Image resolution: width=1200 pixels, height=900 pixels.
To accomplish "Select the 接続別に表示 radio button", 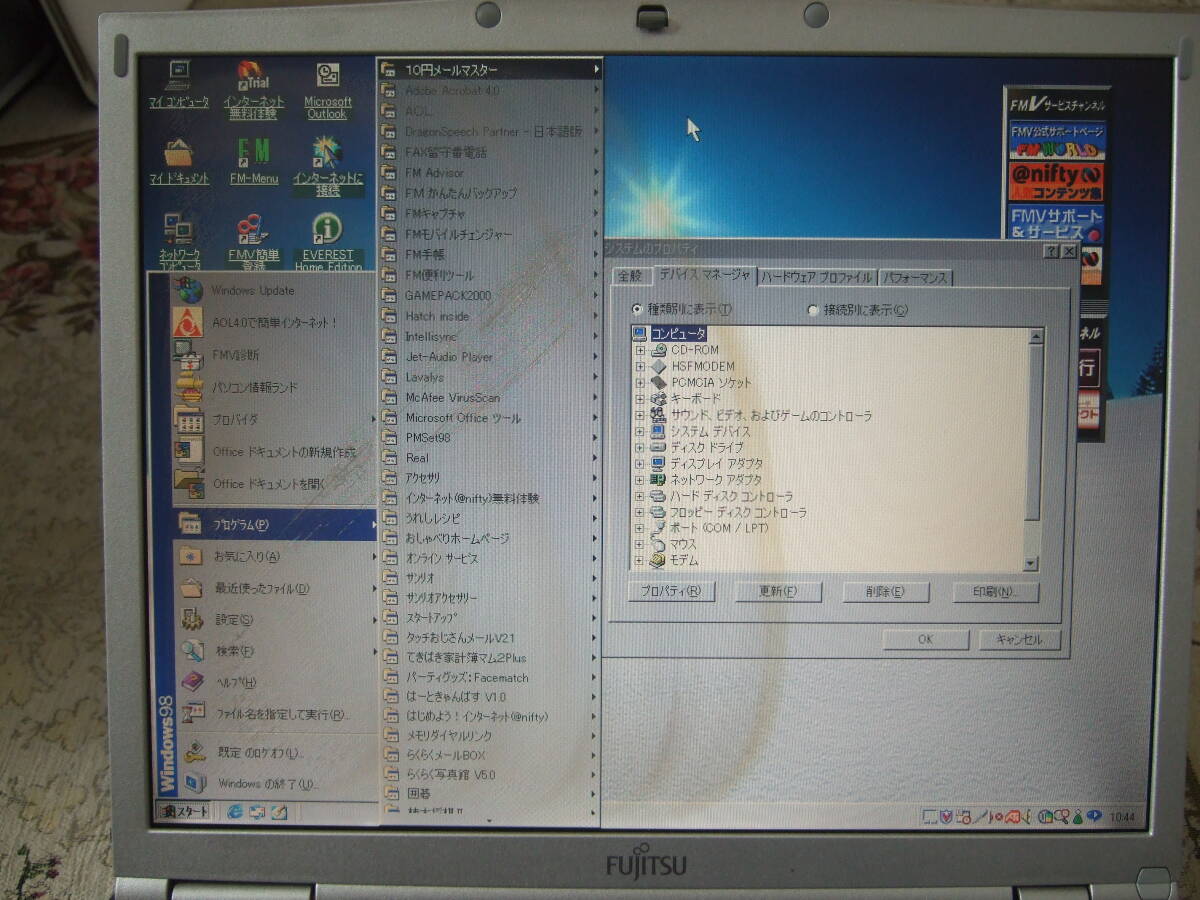I will [812, 310].
